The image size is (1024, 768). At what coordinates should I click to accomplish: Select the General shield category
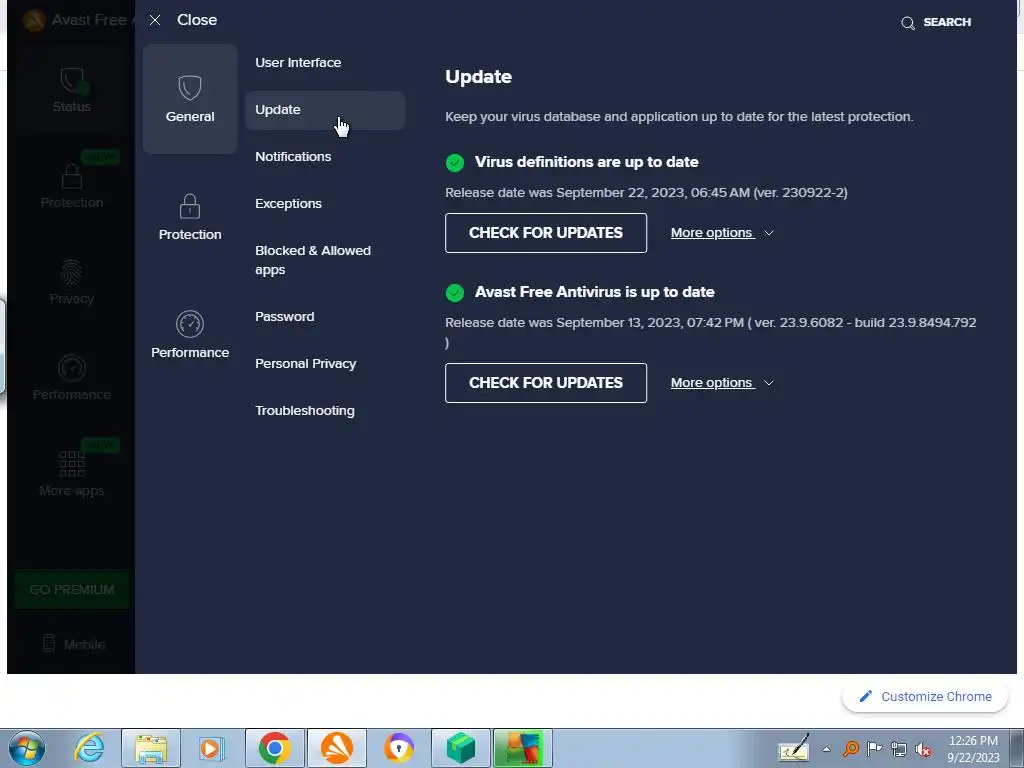click(190, 99)
